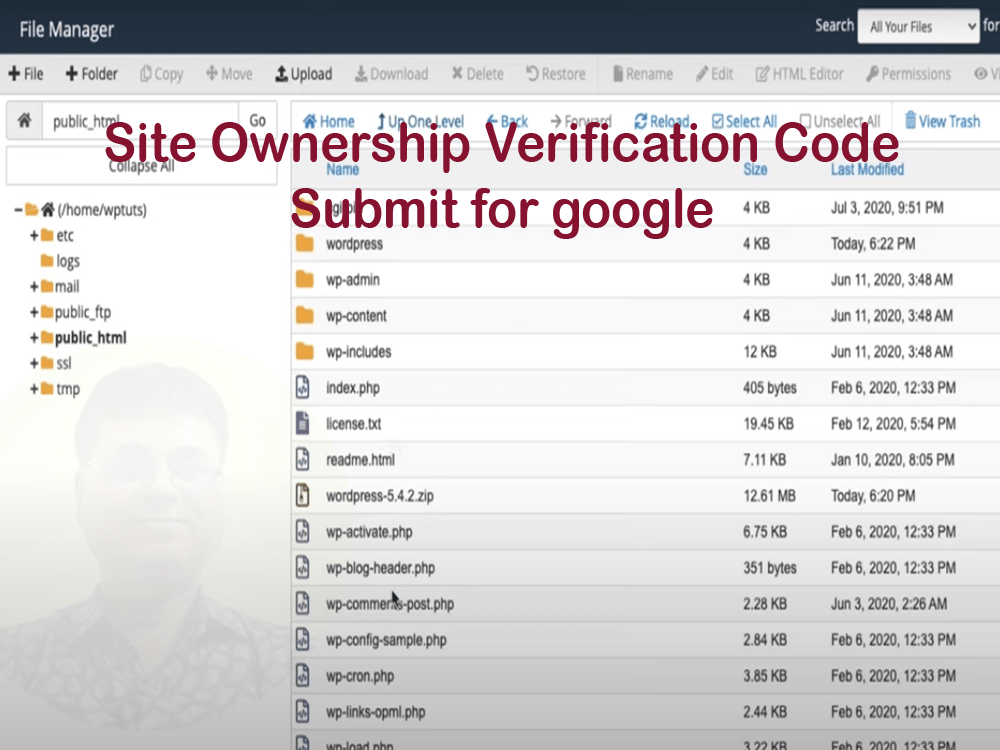This screenshot has height=750, width=1000.
Task: Open the HTML Editor tool
Action: pyautogui.click(x=799, y=74)
